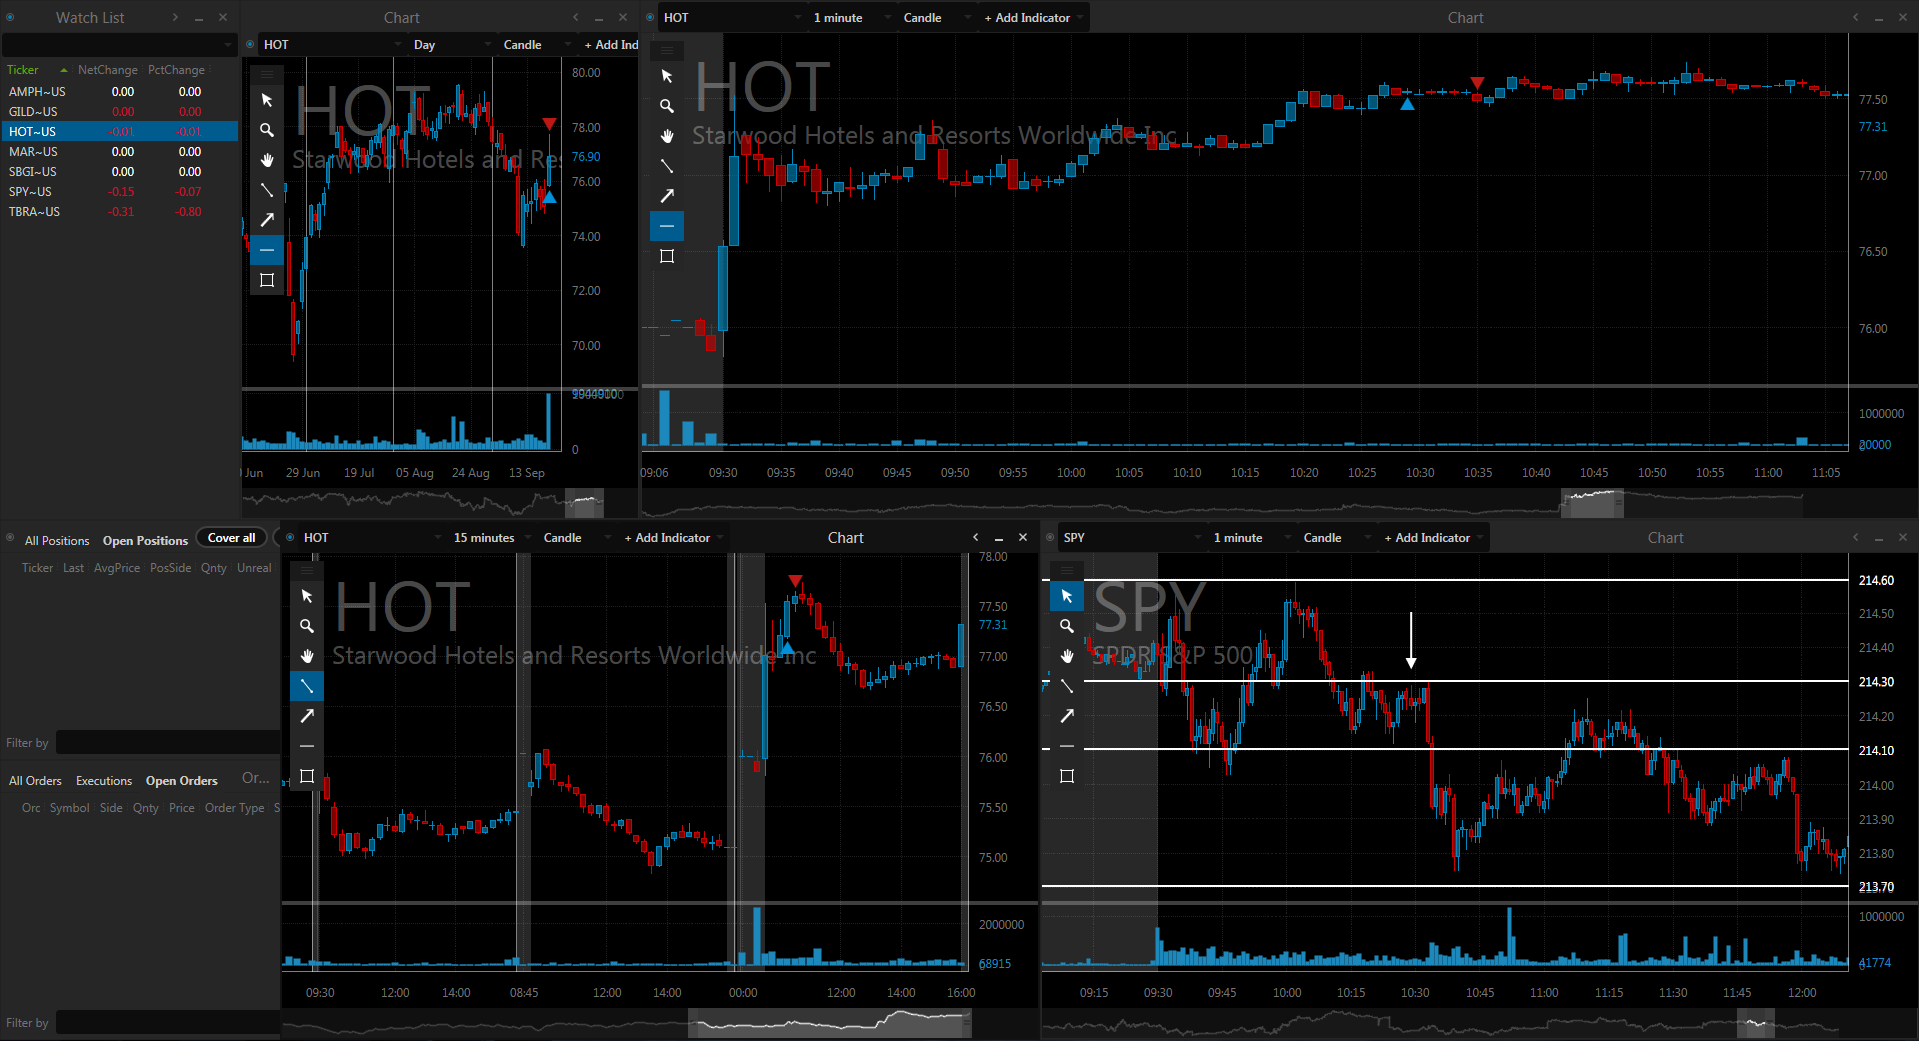Select arrow tool in 15-minute HOT chart
Viewport: 1919px width, 1041px height.
[307, 716]
